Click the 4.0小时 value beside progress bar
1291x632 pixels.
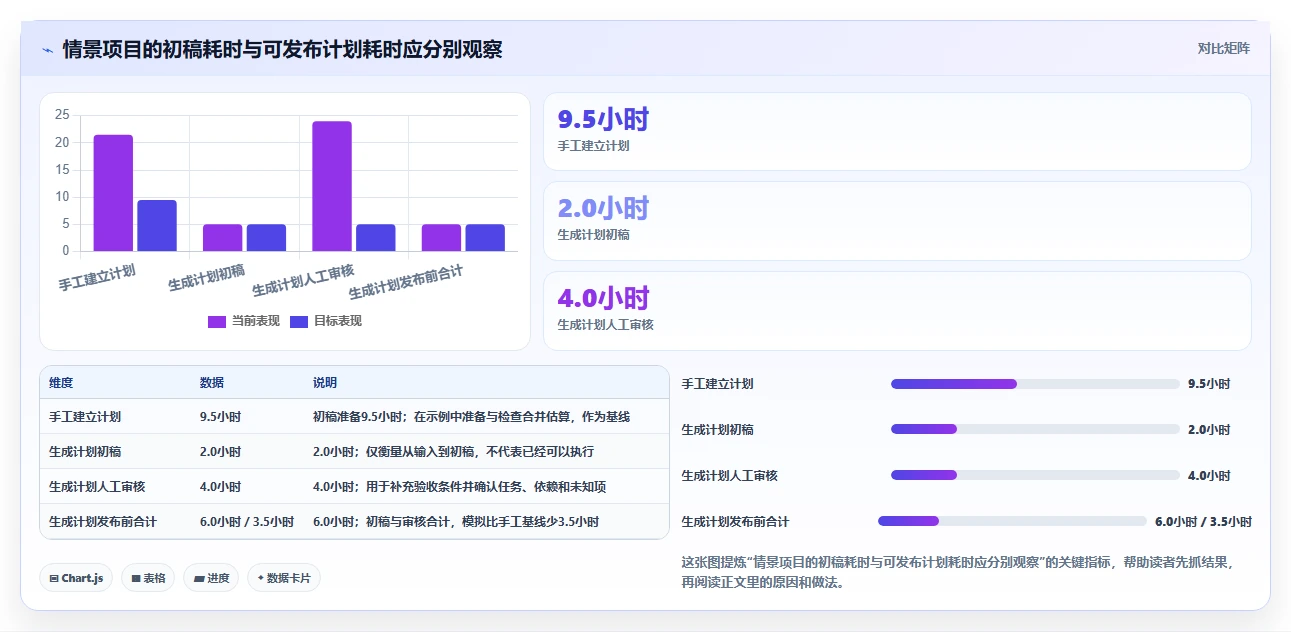[1209, 476]
